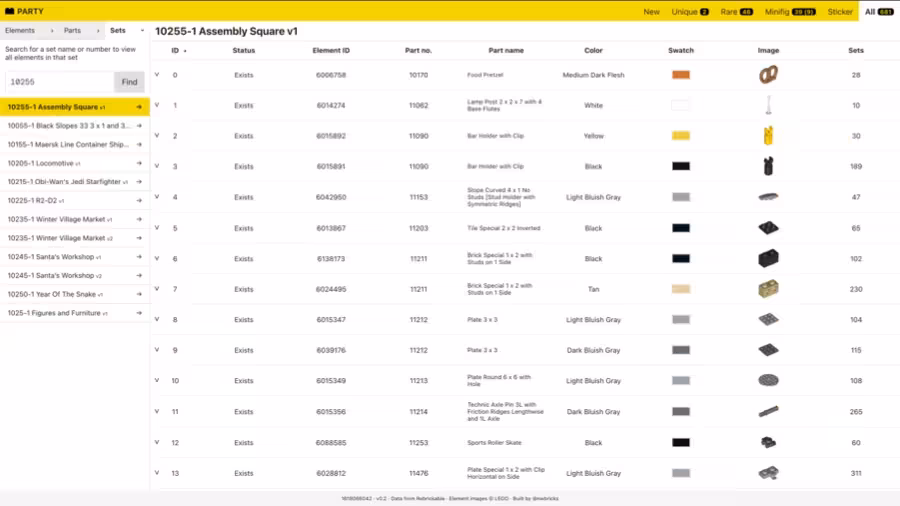Expand row 7 tan Brick Special 1 x 2

click(157, 289)
